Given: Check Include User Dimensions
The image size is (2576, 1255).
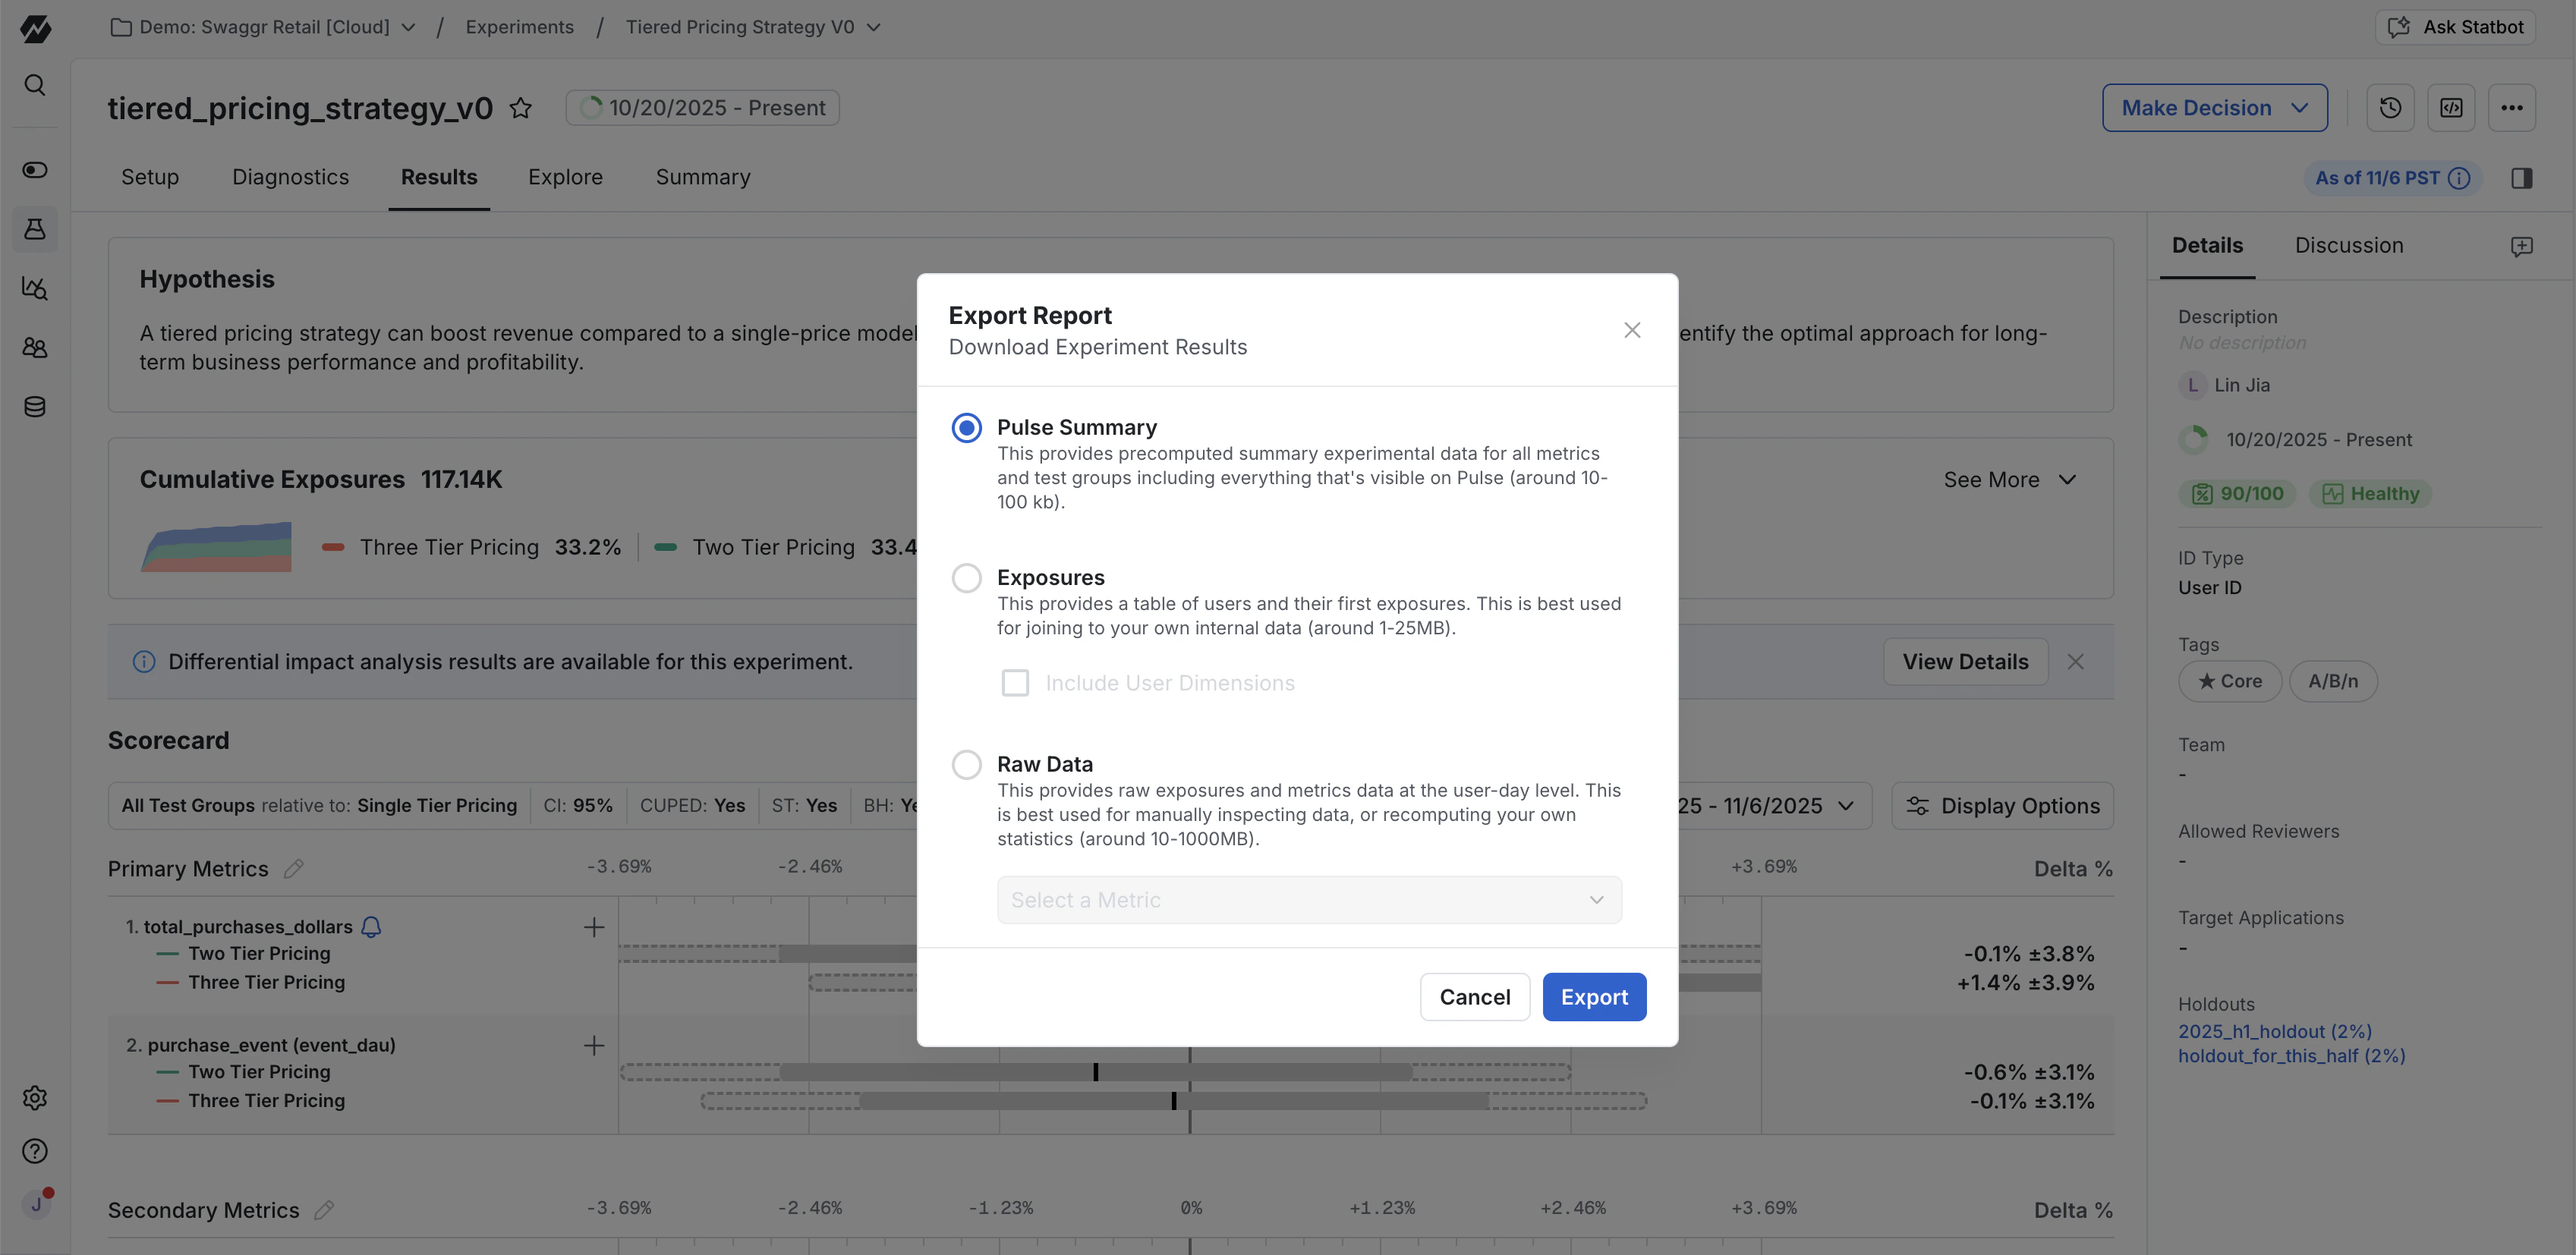Looking at the screenshot, I should (x=1015, y=682).
